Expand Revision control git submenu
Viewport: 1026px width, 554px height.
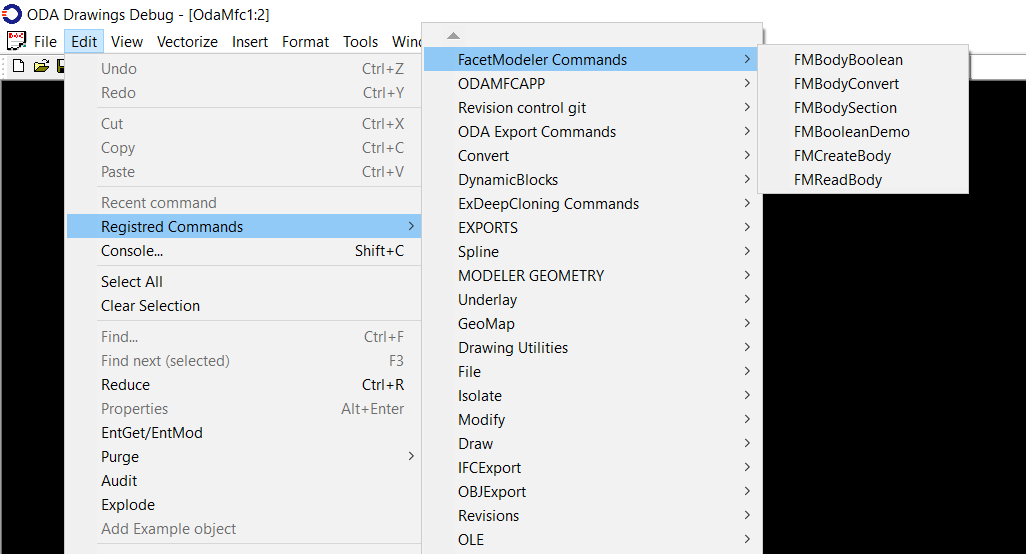[590, 108]
